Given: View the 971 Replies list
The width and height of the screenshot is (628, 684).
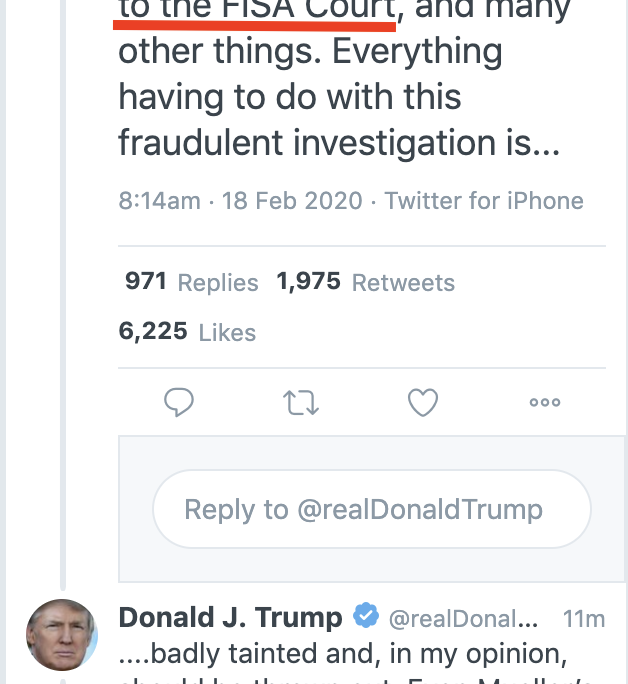Looking at the screenshot, I should click(191, 282).
